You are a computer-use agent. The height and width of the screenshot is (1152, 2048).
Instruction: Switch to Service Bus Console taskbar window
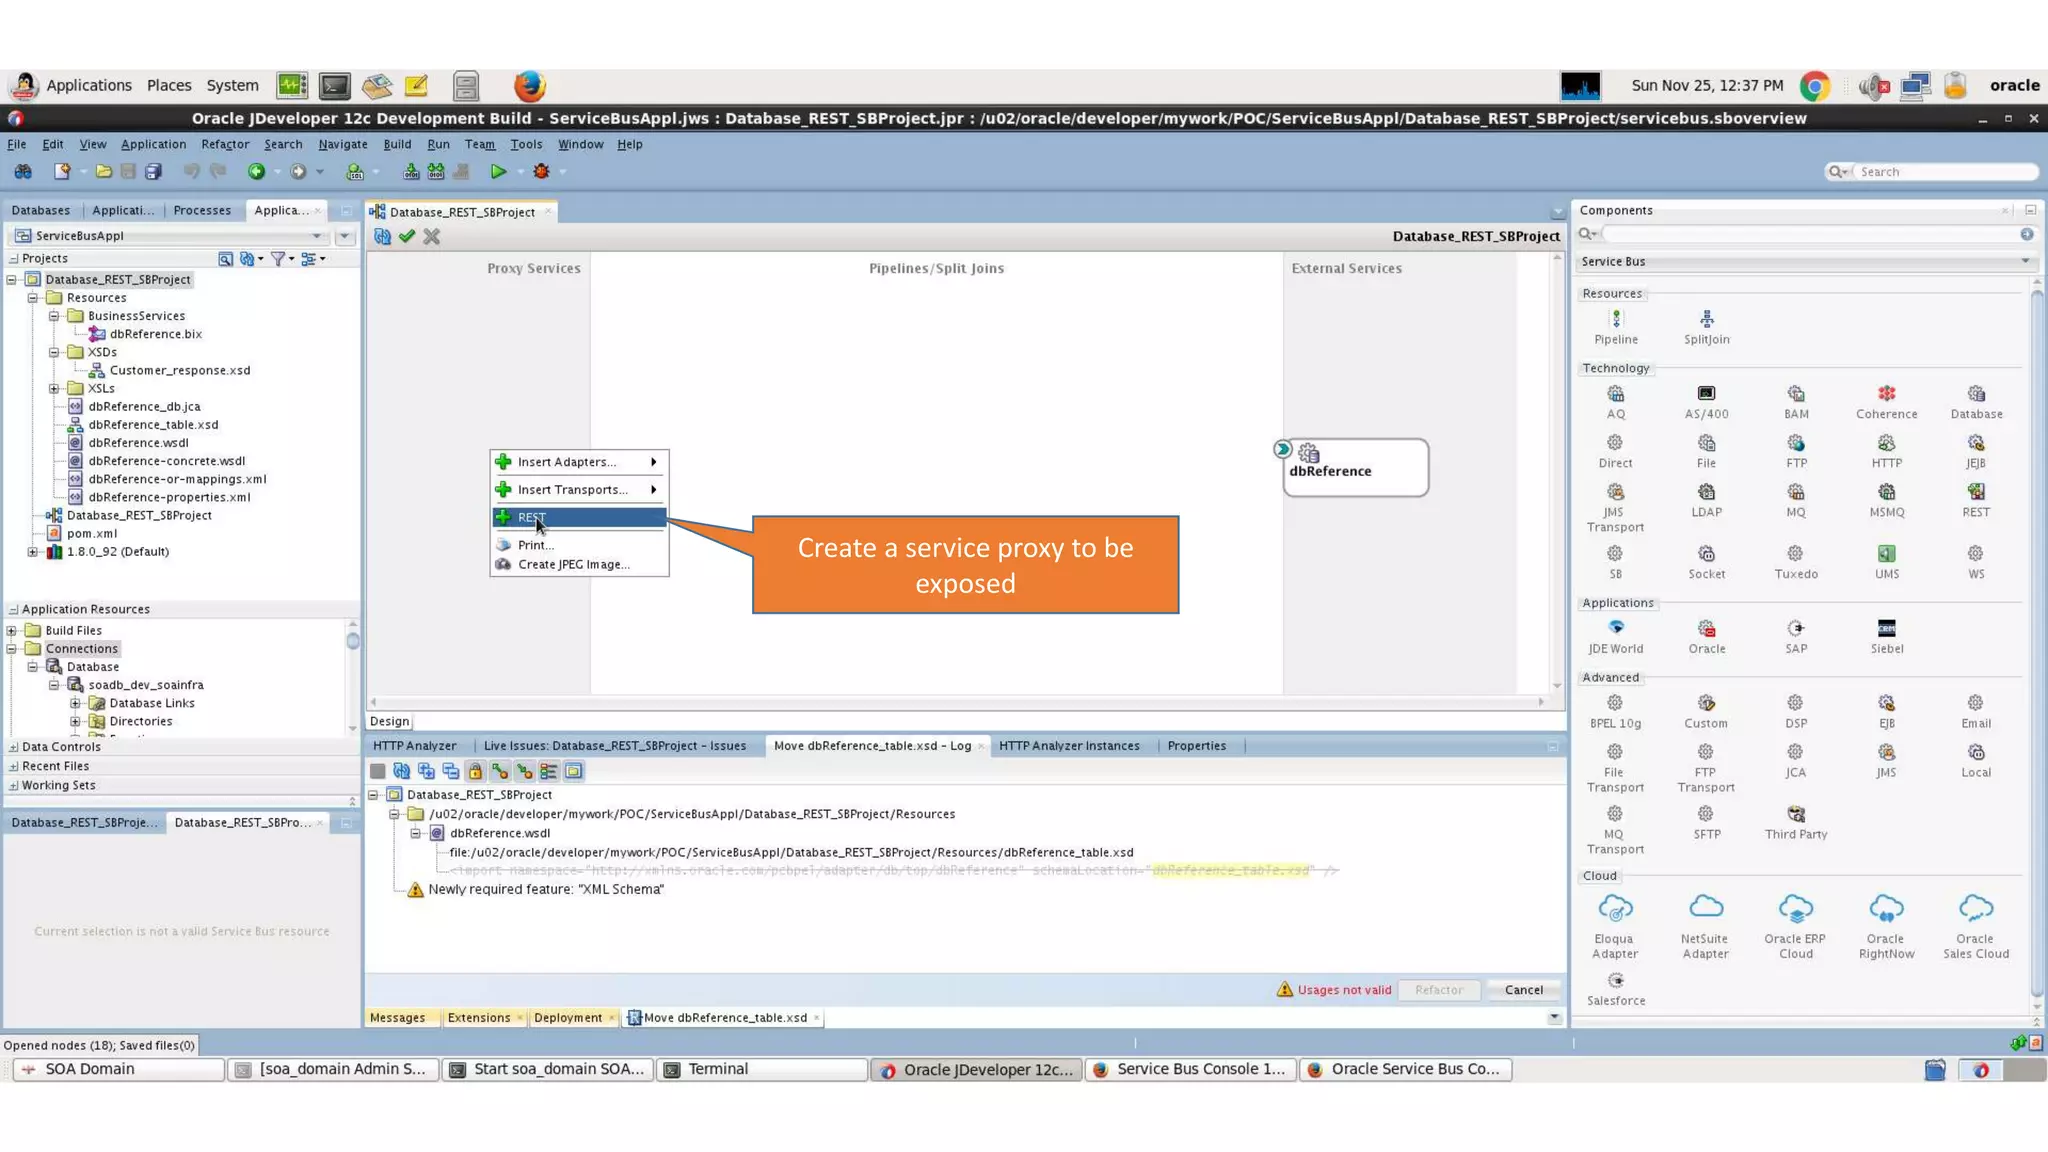coord(1190,1070)
